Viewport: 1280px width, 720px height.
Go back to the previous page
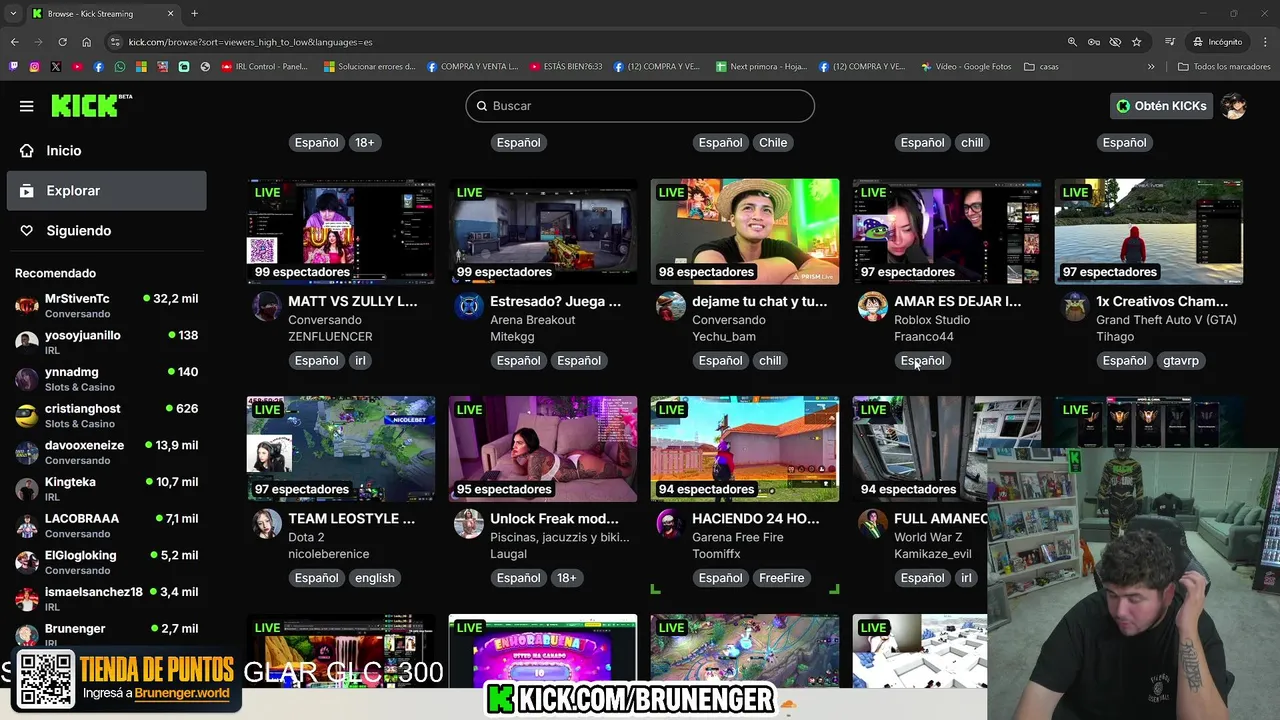tap(14, 42)
